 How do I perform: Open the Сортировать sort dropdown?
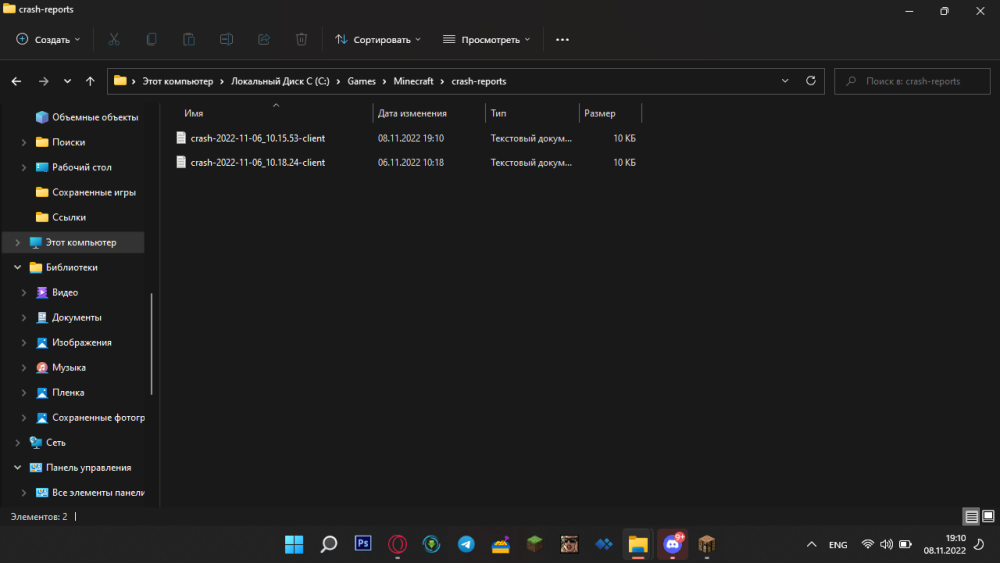point(378,40)
